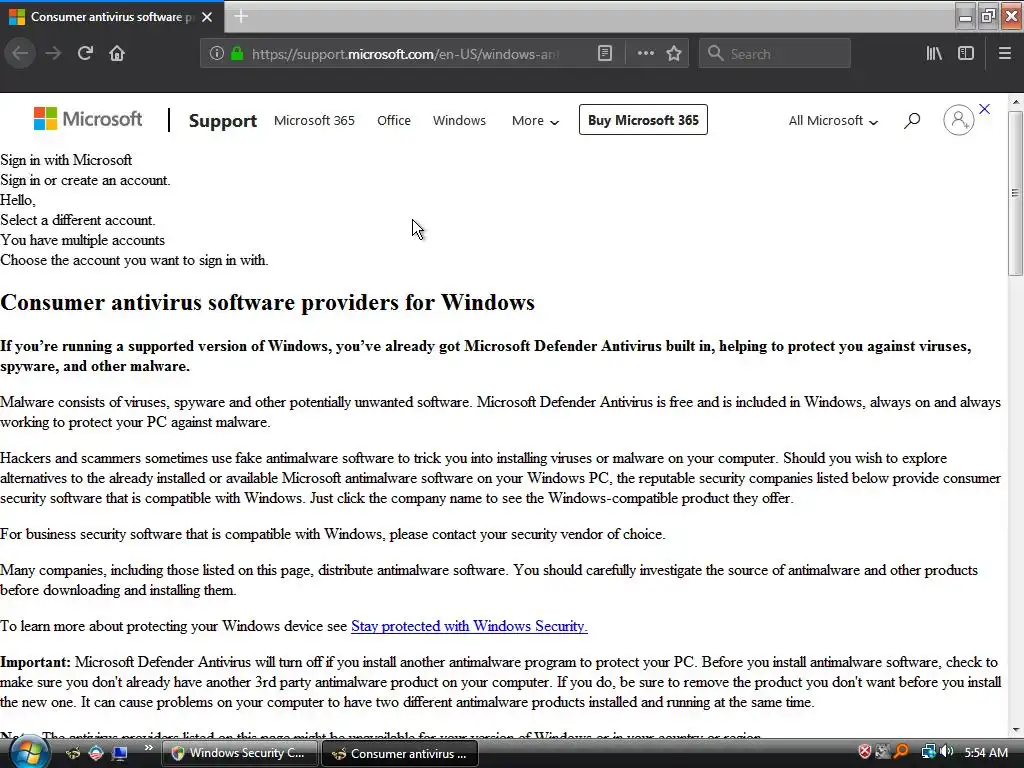This screenshot has height=768, width=1024.
Task: Open Windows nav item
Action: point(459,121)
